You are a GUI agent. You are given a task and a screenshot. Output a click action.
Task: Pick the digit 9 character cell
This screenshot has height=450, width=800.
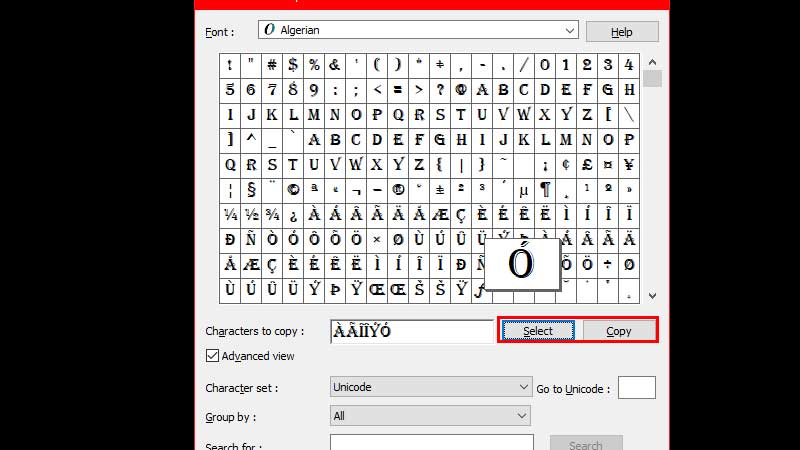point(314,90)
